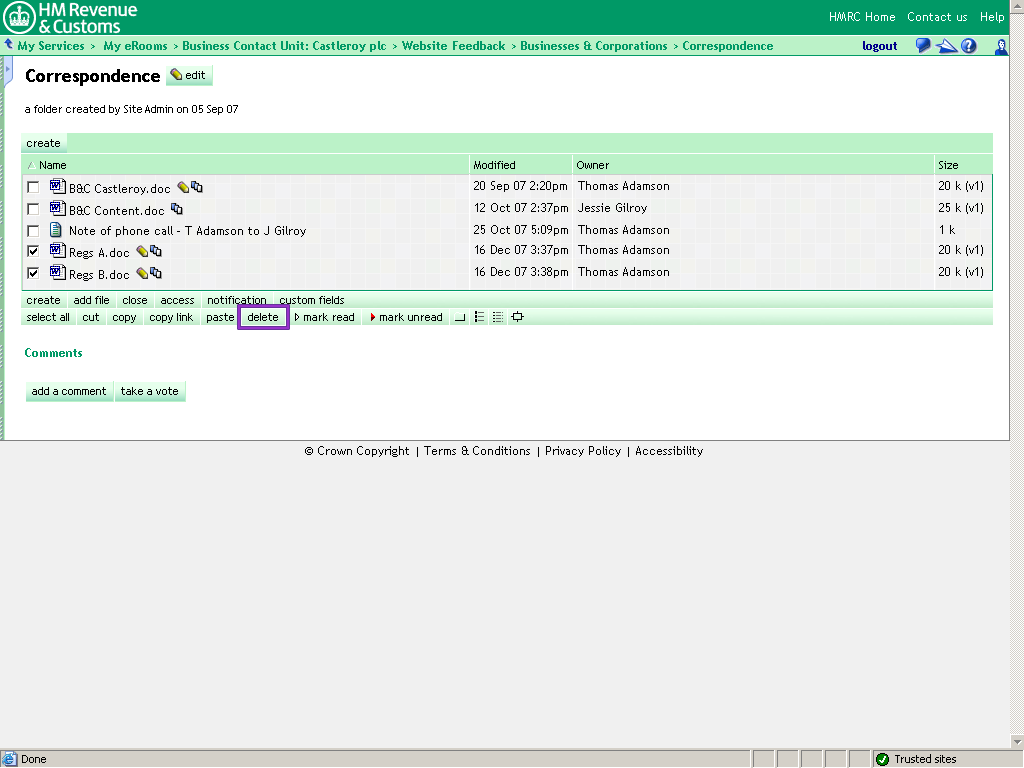Image resolution: width=1024 pixels, height=768 pixels.
Task: Tick the checkbox for B&C Castleroy.doc
Action: coord(33,187)
